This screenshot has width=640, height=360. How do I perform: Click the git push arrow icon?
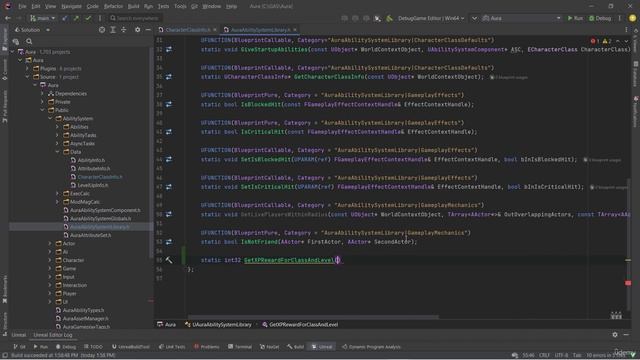[76, 18]
